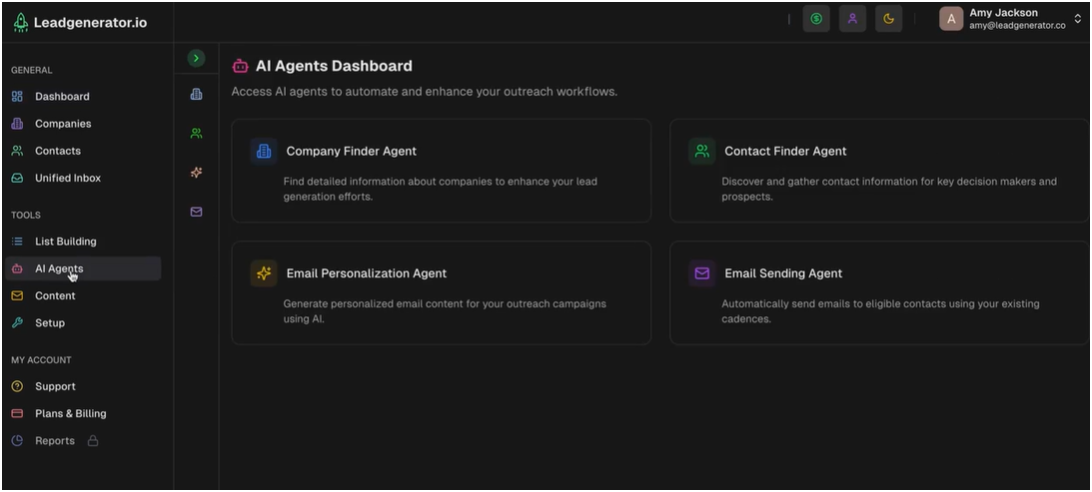
Task: Click the sparkle icon in the mini rail
Action: click(x=196, y=172)
